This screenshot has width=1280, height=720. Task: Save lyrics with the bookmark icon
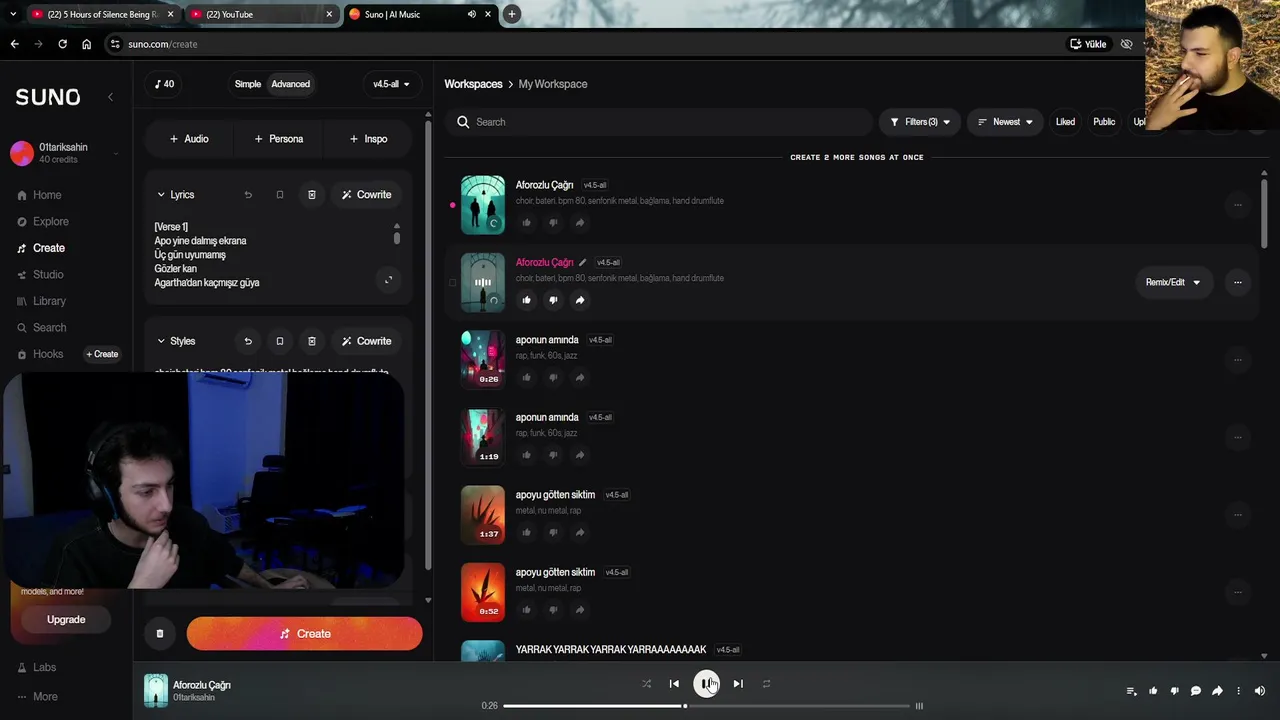coord(280,195)
